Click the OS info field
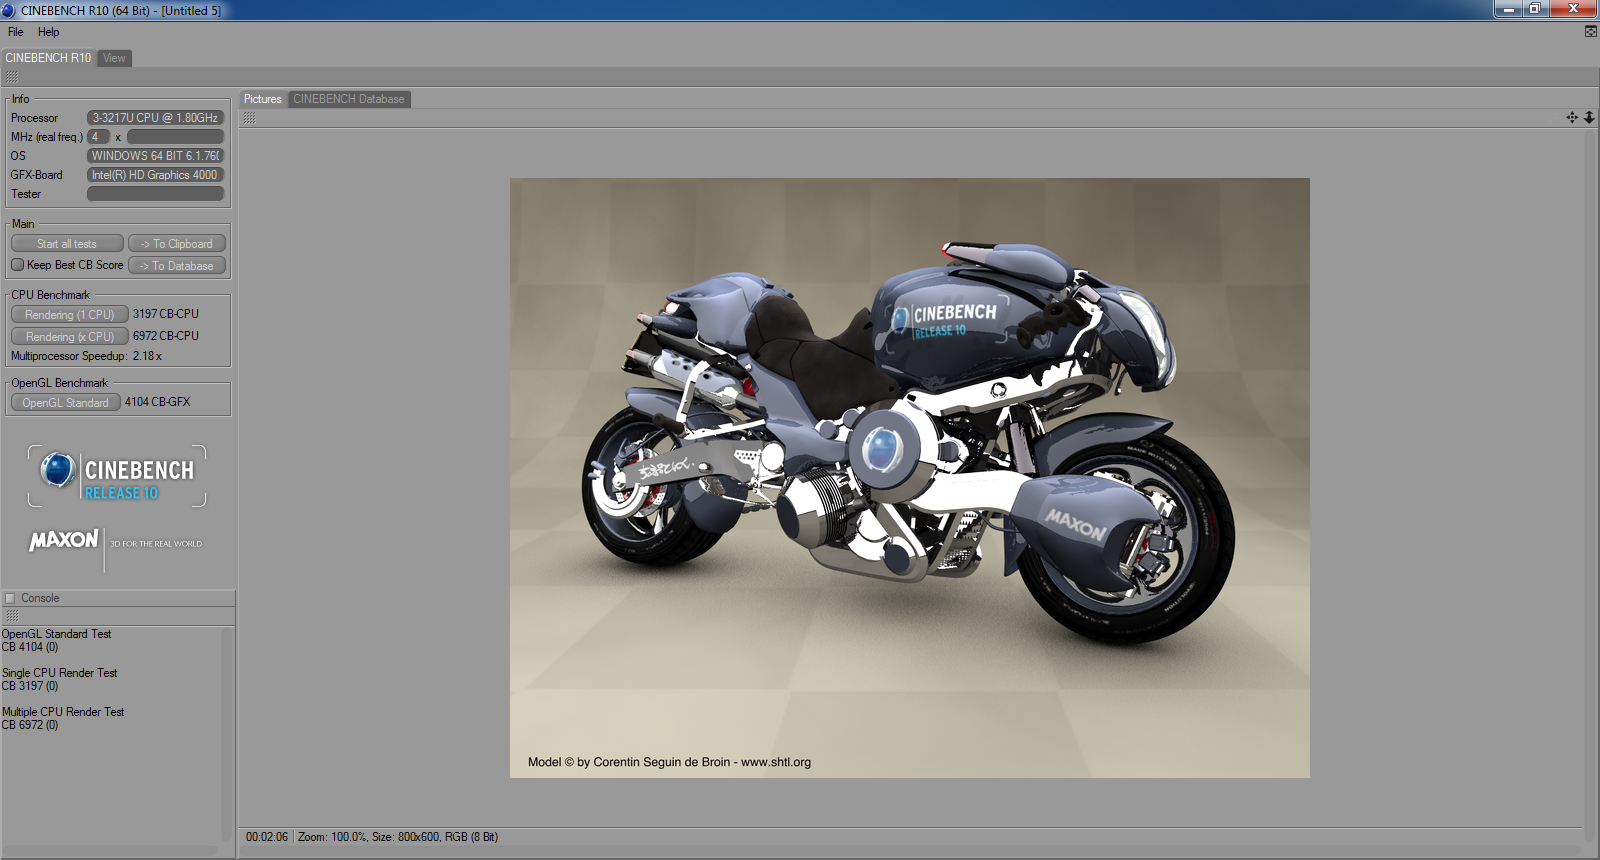This screenshot has width=1600, height=860. pos(155,156)
